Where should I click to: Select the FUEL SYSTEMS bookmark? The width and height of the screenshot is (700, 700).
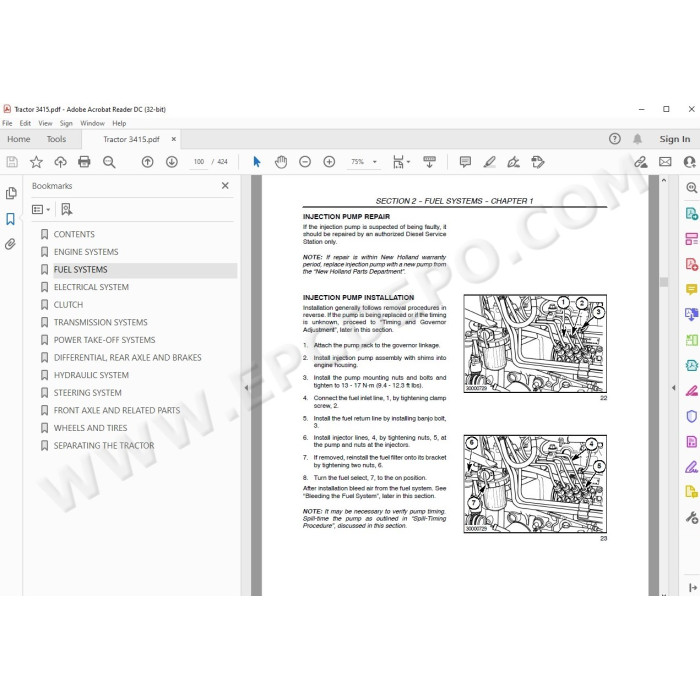click(x=80, y=270)
